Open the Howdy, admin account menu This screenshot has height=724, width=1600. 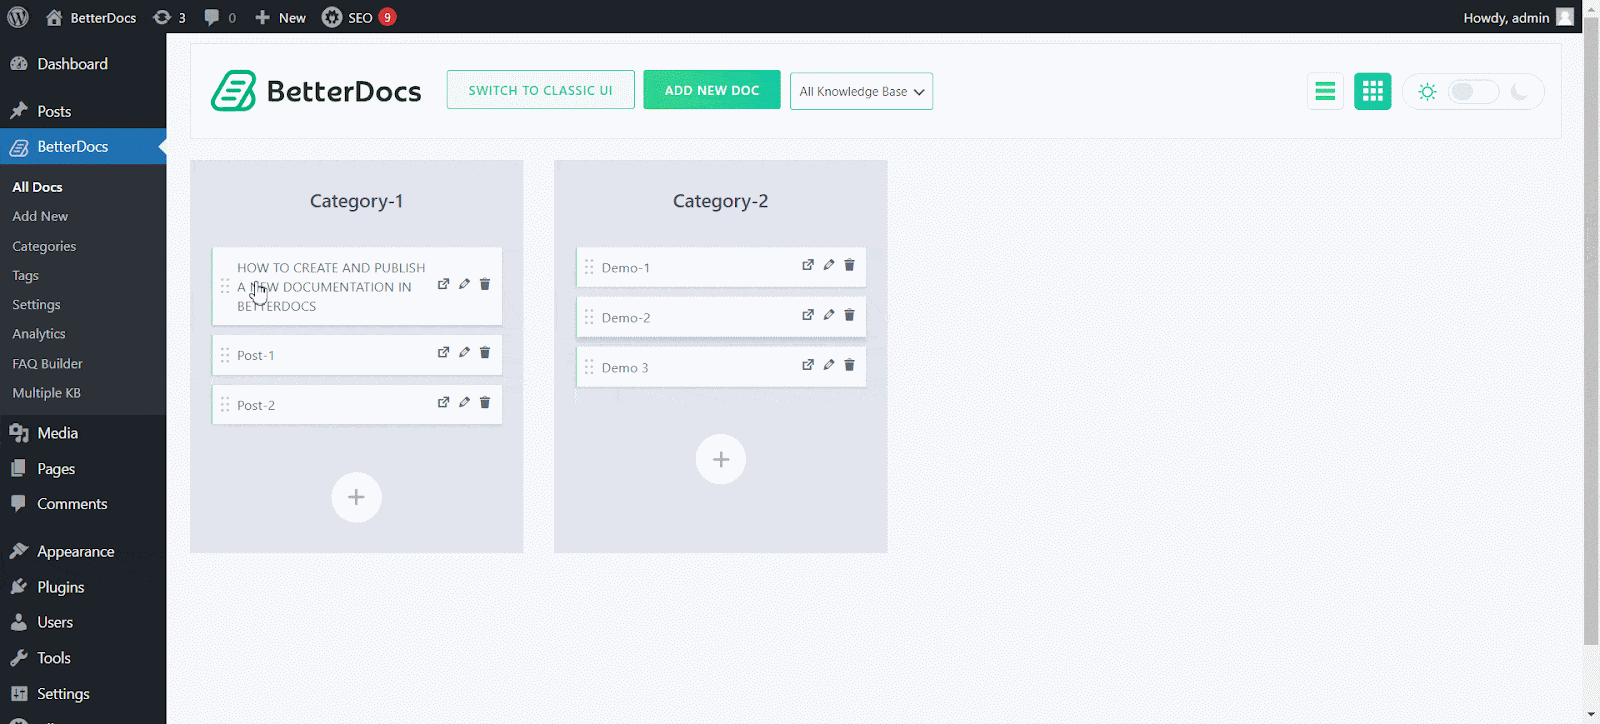[x=1518, y=17]
